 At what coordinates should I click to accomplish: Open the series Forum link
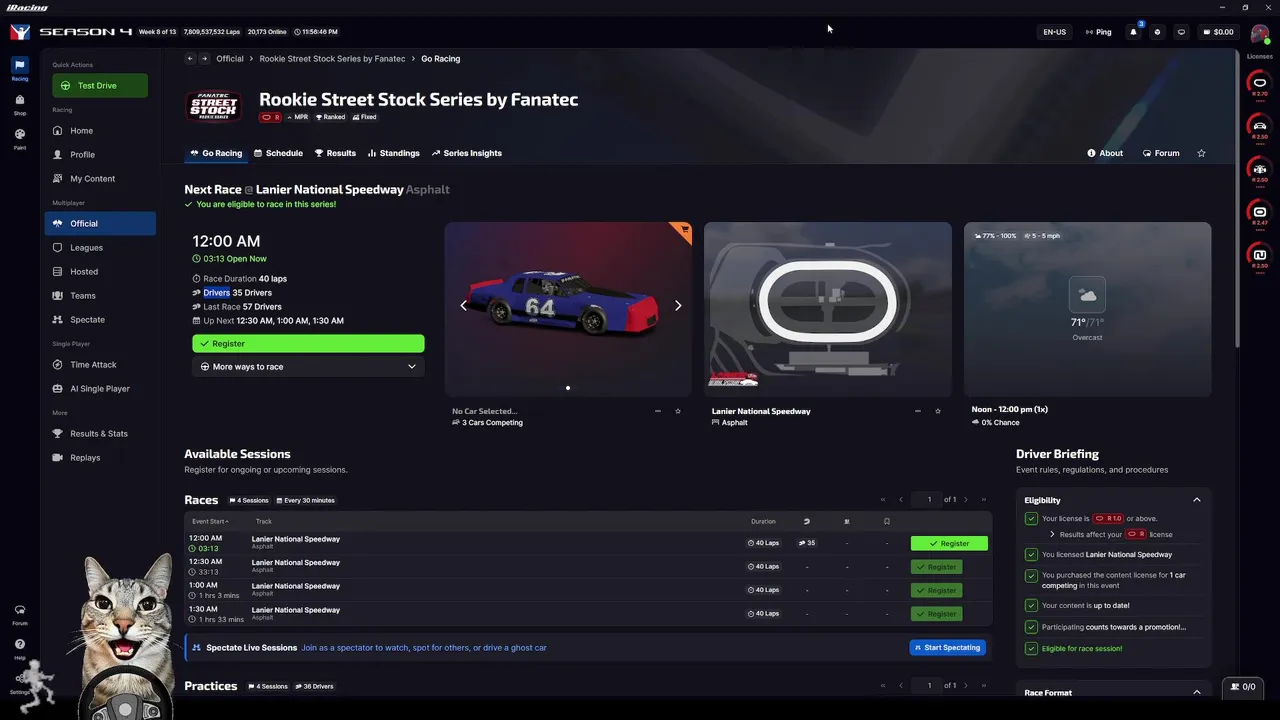pyautogui.click(x=1161, y=153)
